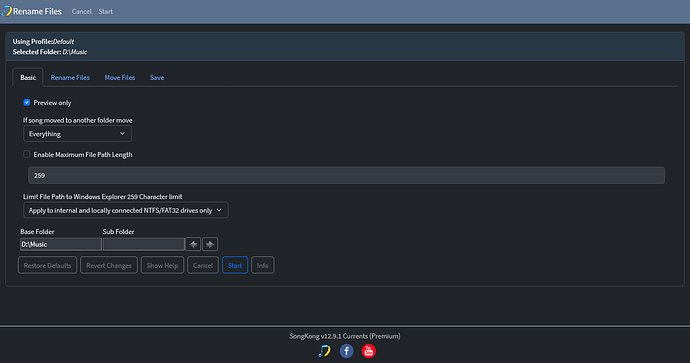690x363 pixels.
Task: Click Cancel in the top header bar
Action: tap(81, 11)
